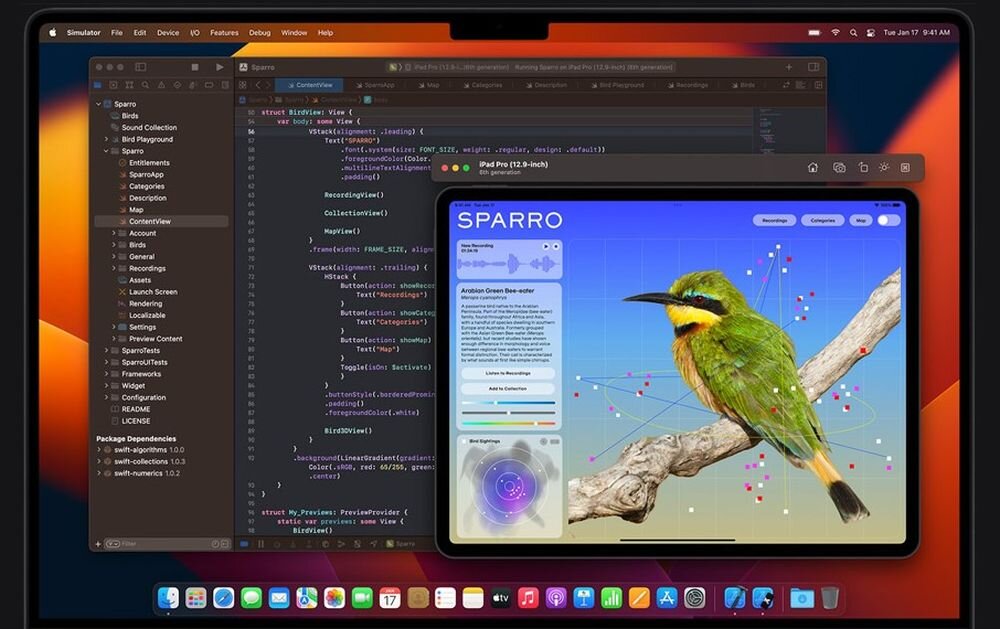The image size is (1000, 629).
Task: Switch appearance using the Simulator brightness icon
Action: point(884,166)
